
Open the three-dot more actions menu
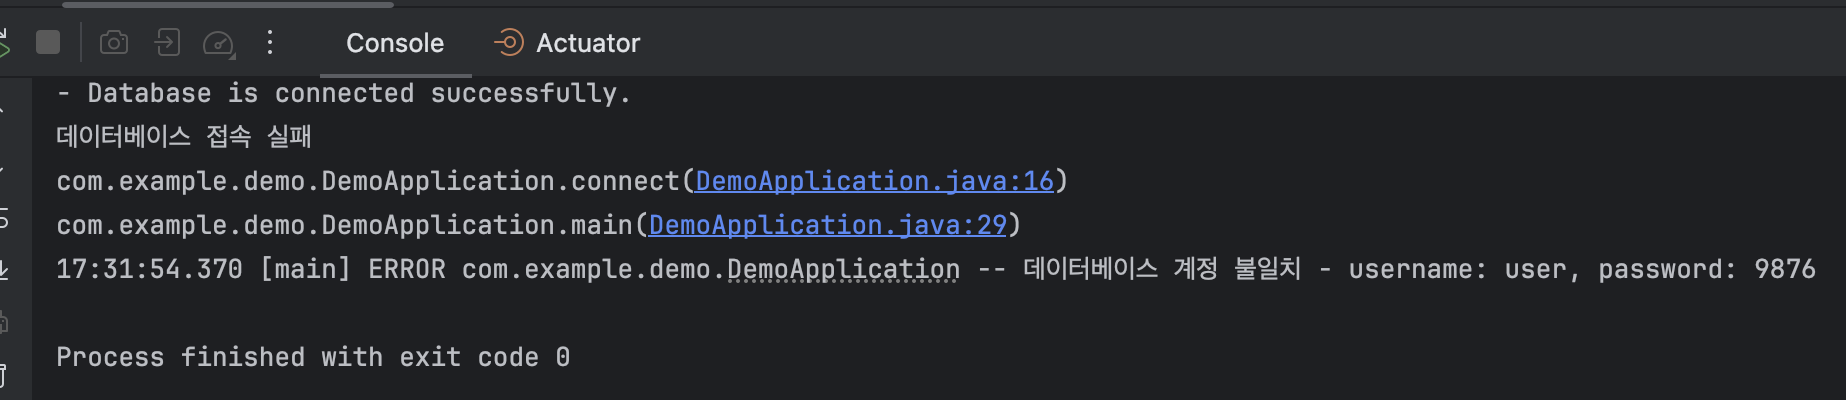pyautogui.click(x=270, y=42)
